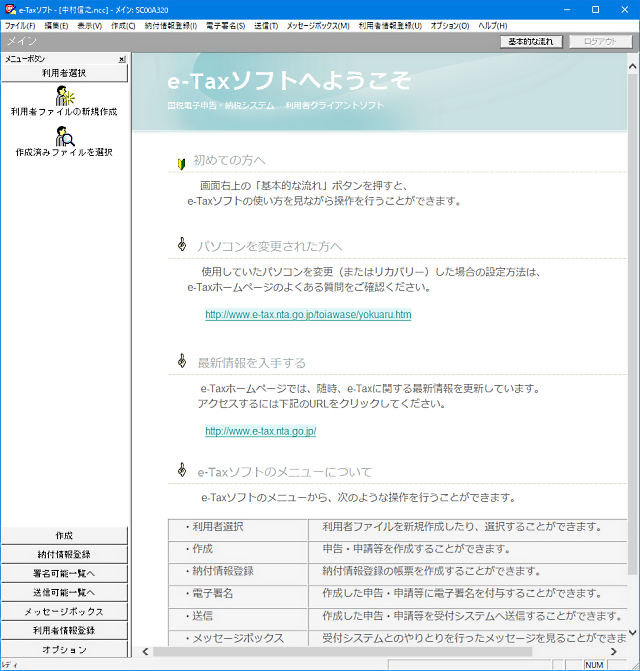The height and width of the screenshot is (671, 640).
Task: Click the ・作成 table cell
Action: 238,552
